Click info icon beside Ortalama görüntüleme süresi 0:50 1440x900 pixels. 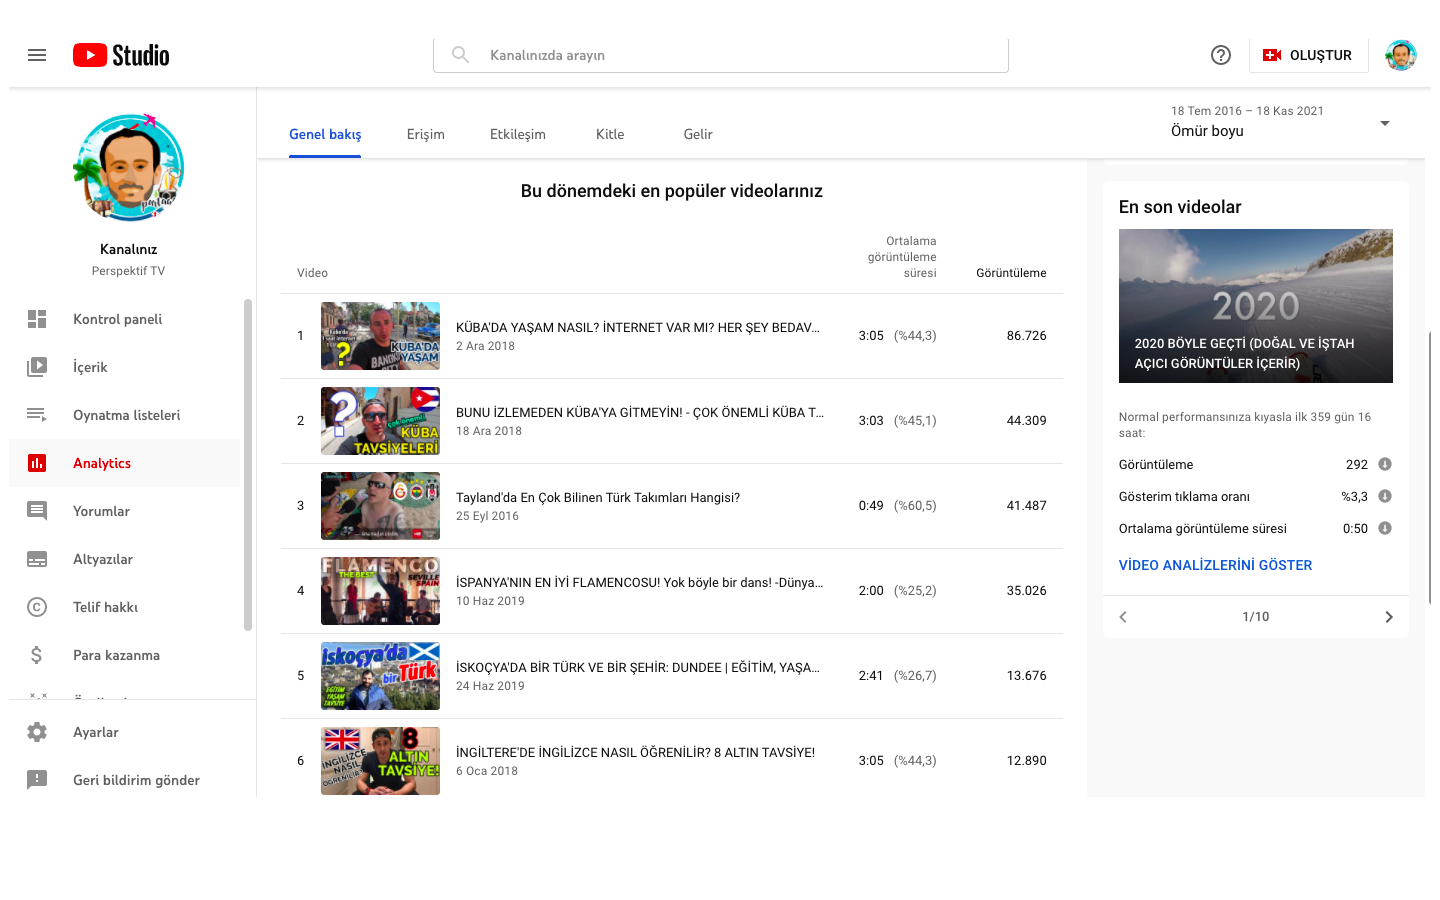(x=1385, y=528)
